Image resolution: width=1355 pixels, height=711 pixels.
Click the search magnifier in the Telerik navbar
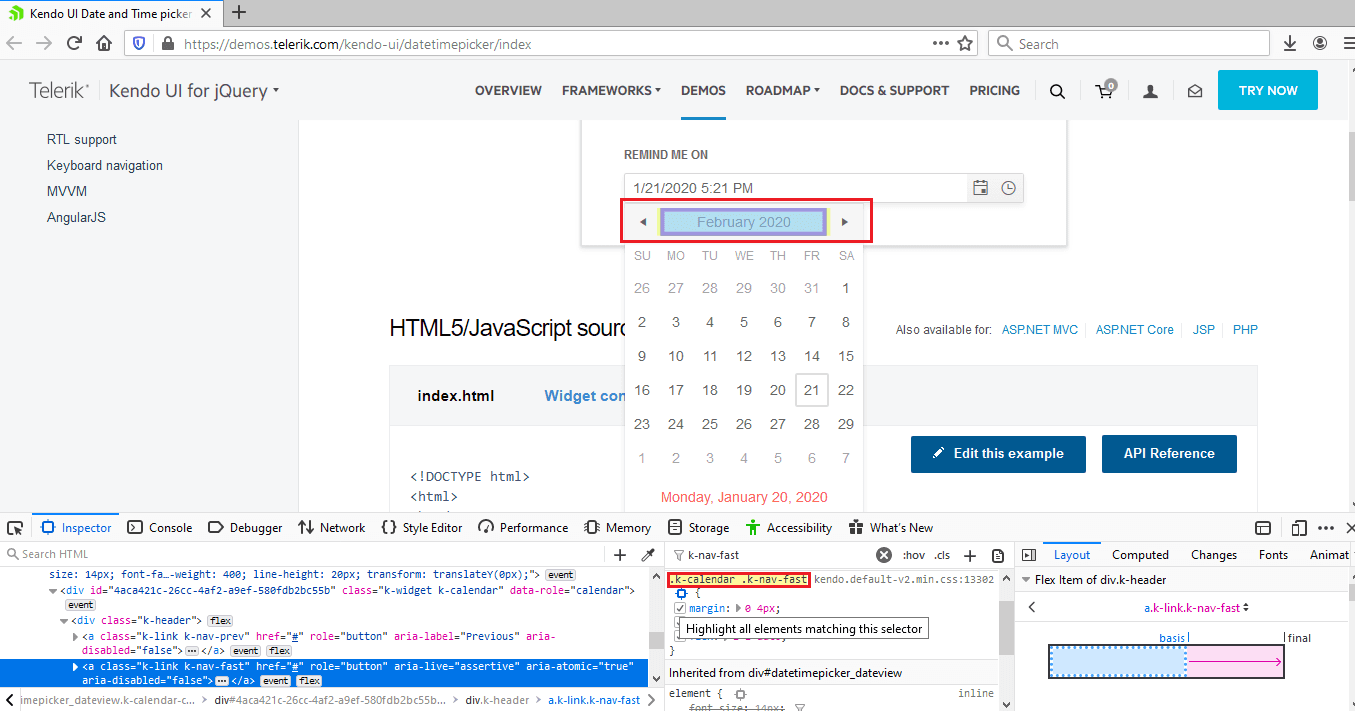pos(1056,91)
